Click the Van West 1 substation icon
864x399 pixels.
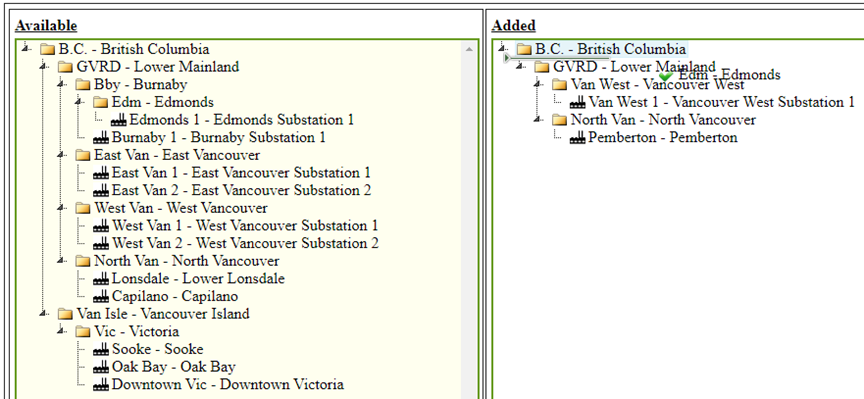click(577, 103)
